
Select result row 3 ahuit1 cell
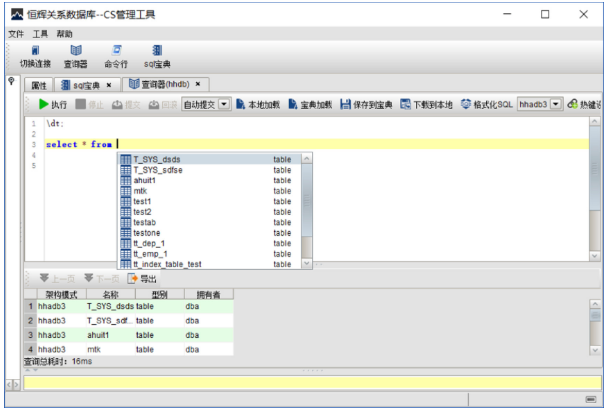[111, 335]
